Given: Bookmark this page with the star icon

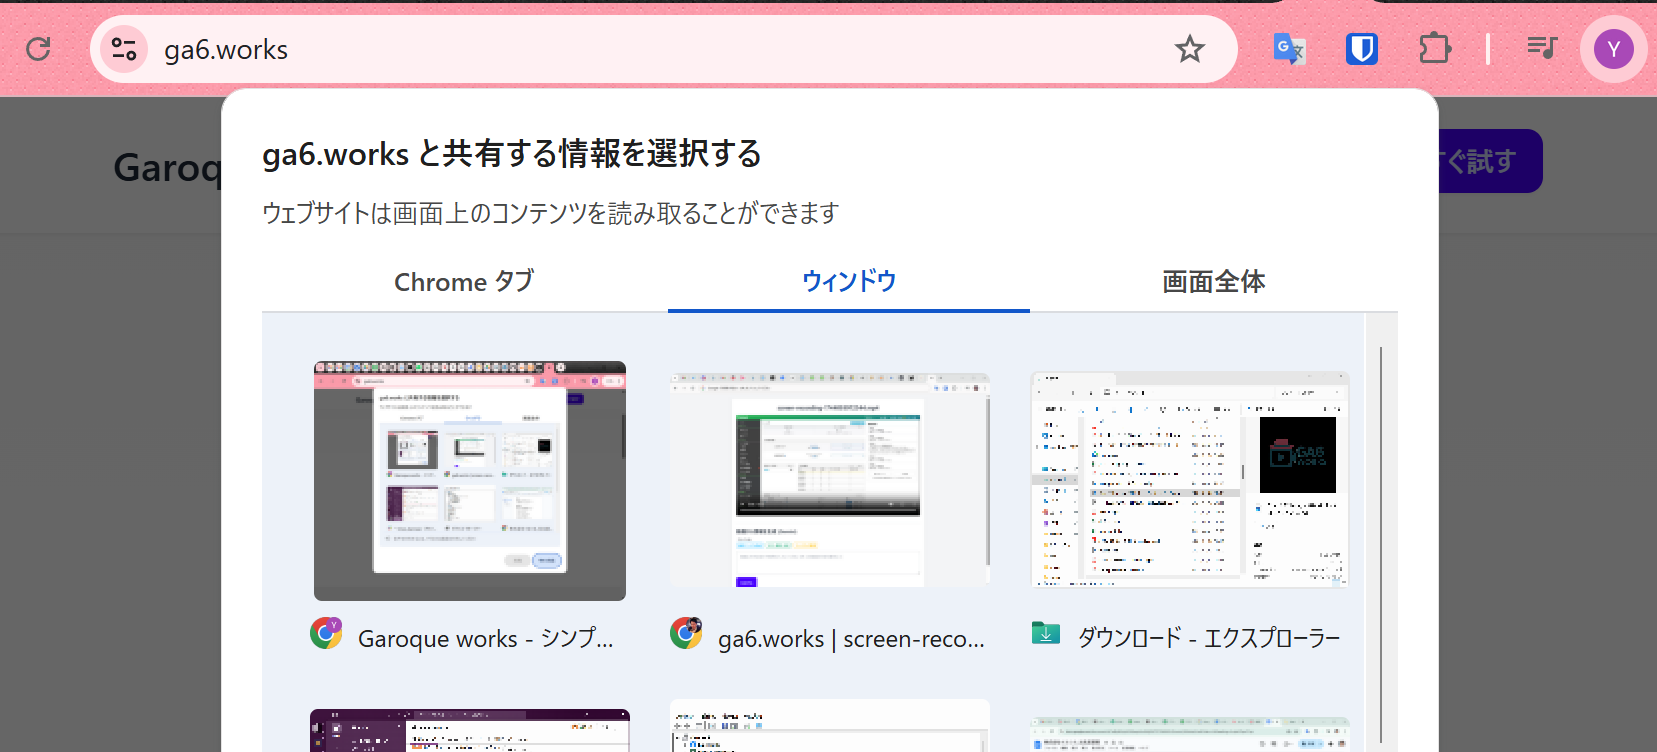Looking at the screenshot, I should [x=1189, y=49].
